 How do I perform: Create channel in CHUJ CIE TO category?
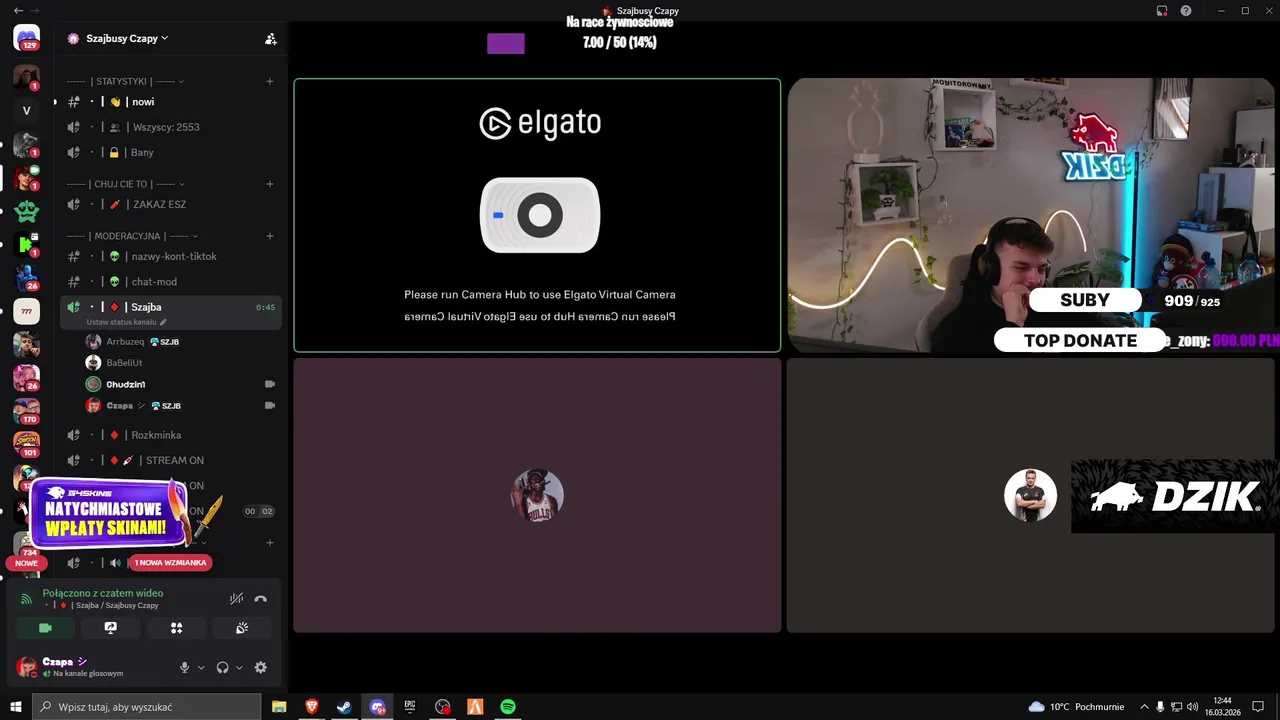click(x=270, y=184)
